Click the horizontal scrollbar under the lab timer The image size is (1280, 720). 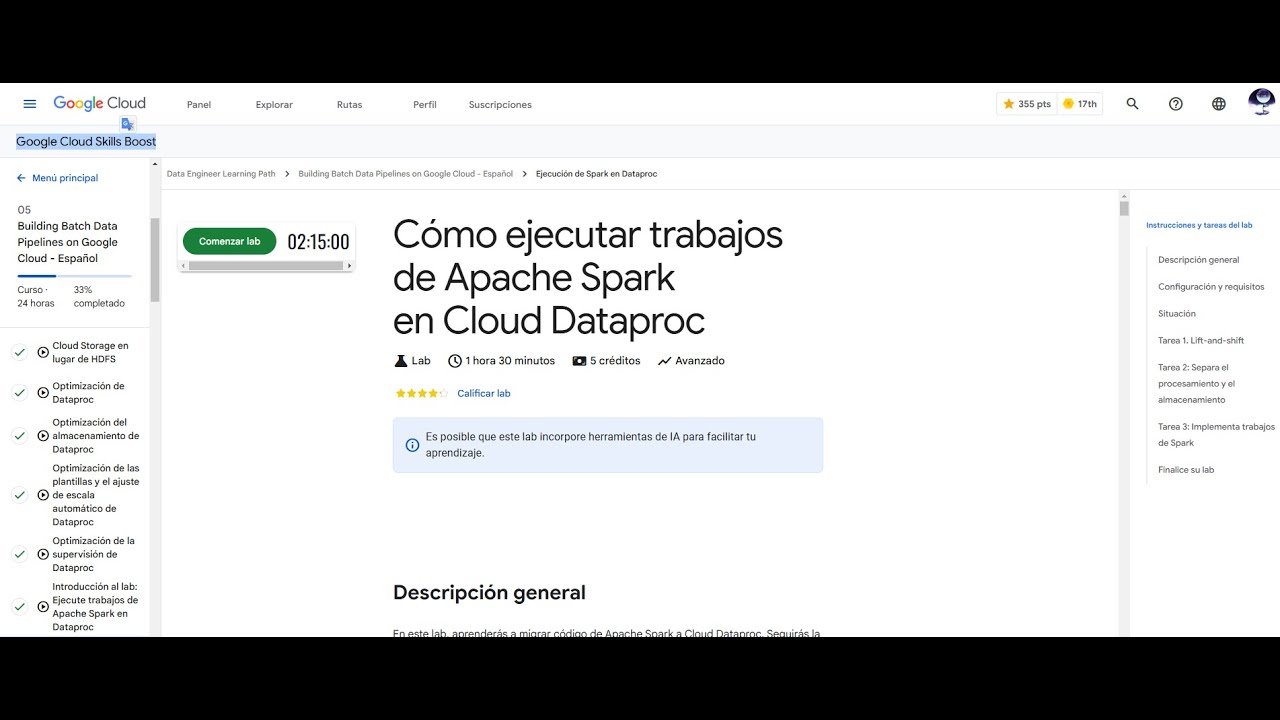click(266, 266)
